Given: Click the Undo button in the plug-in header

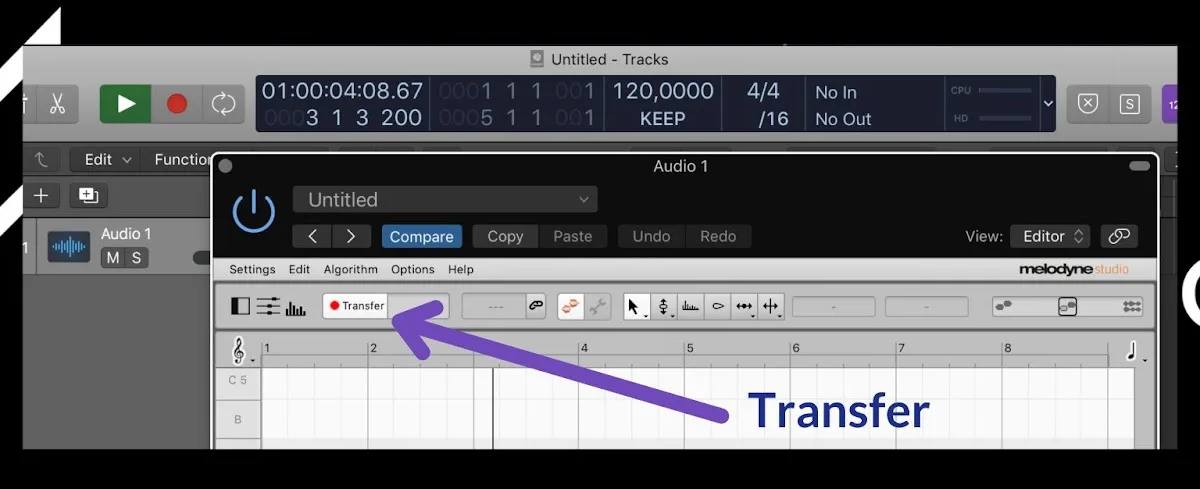Looking at the screenshot, I should (651, 237).
